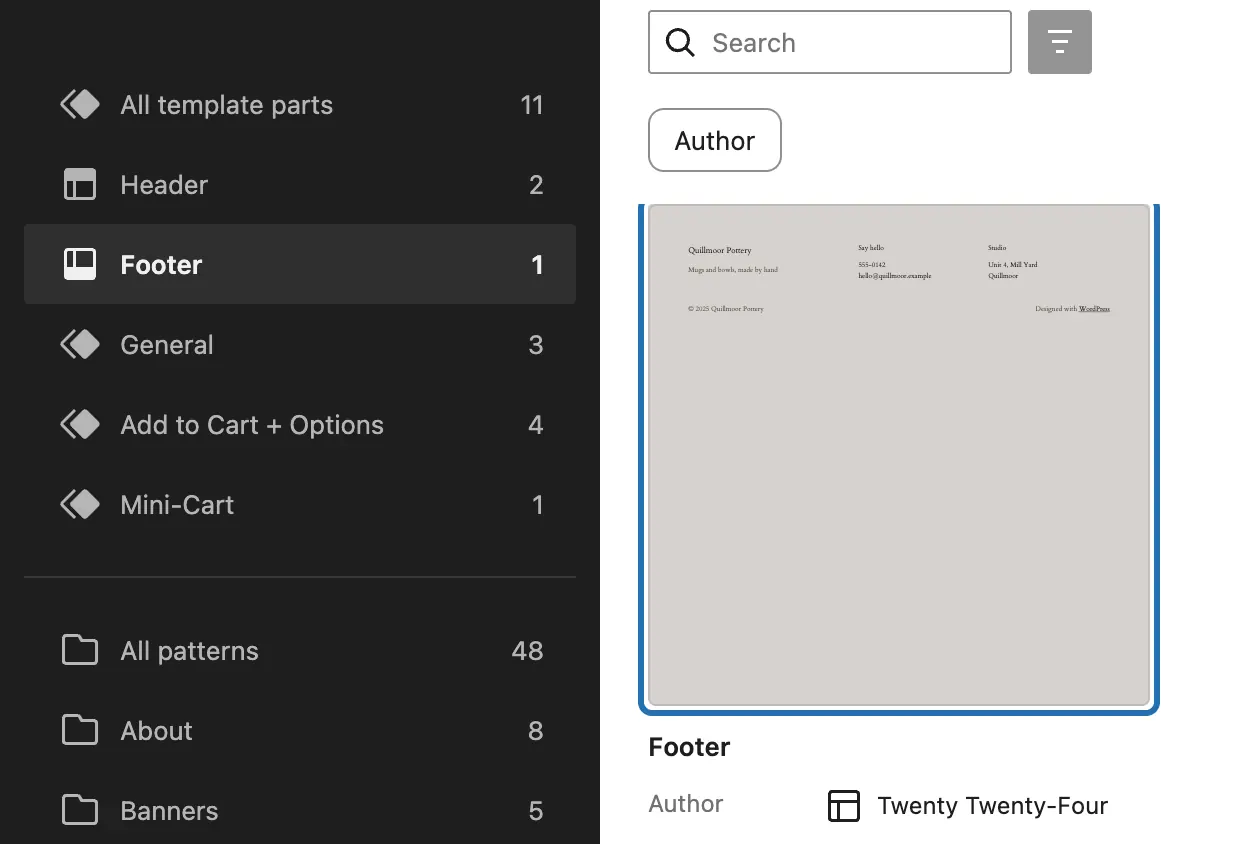Click the WordPress link in footer preview
This screenshot has width=1240, height=844.
coord(1094,309)
